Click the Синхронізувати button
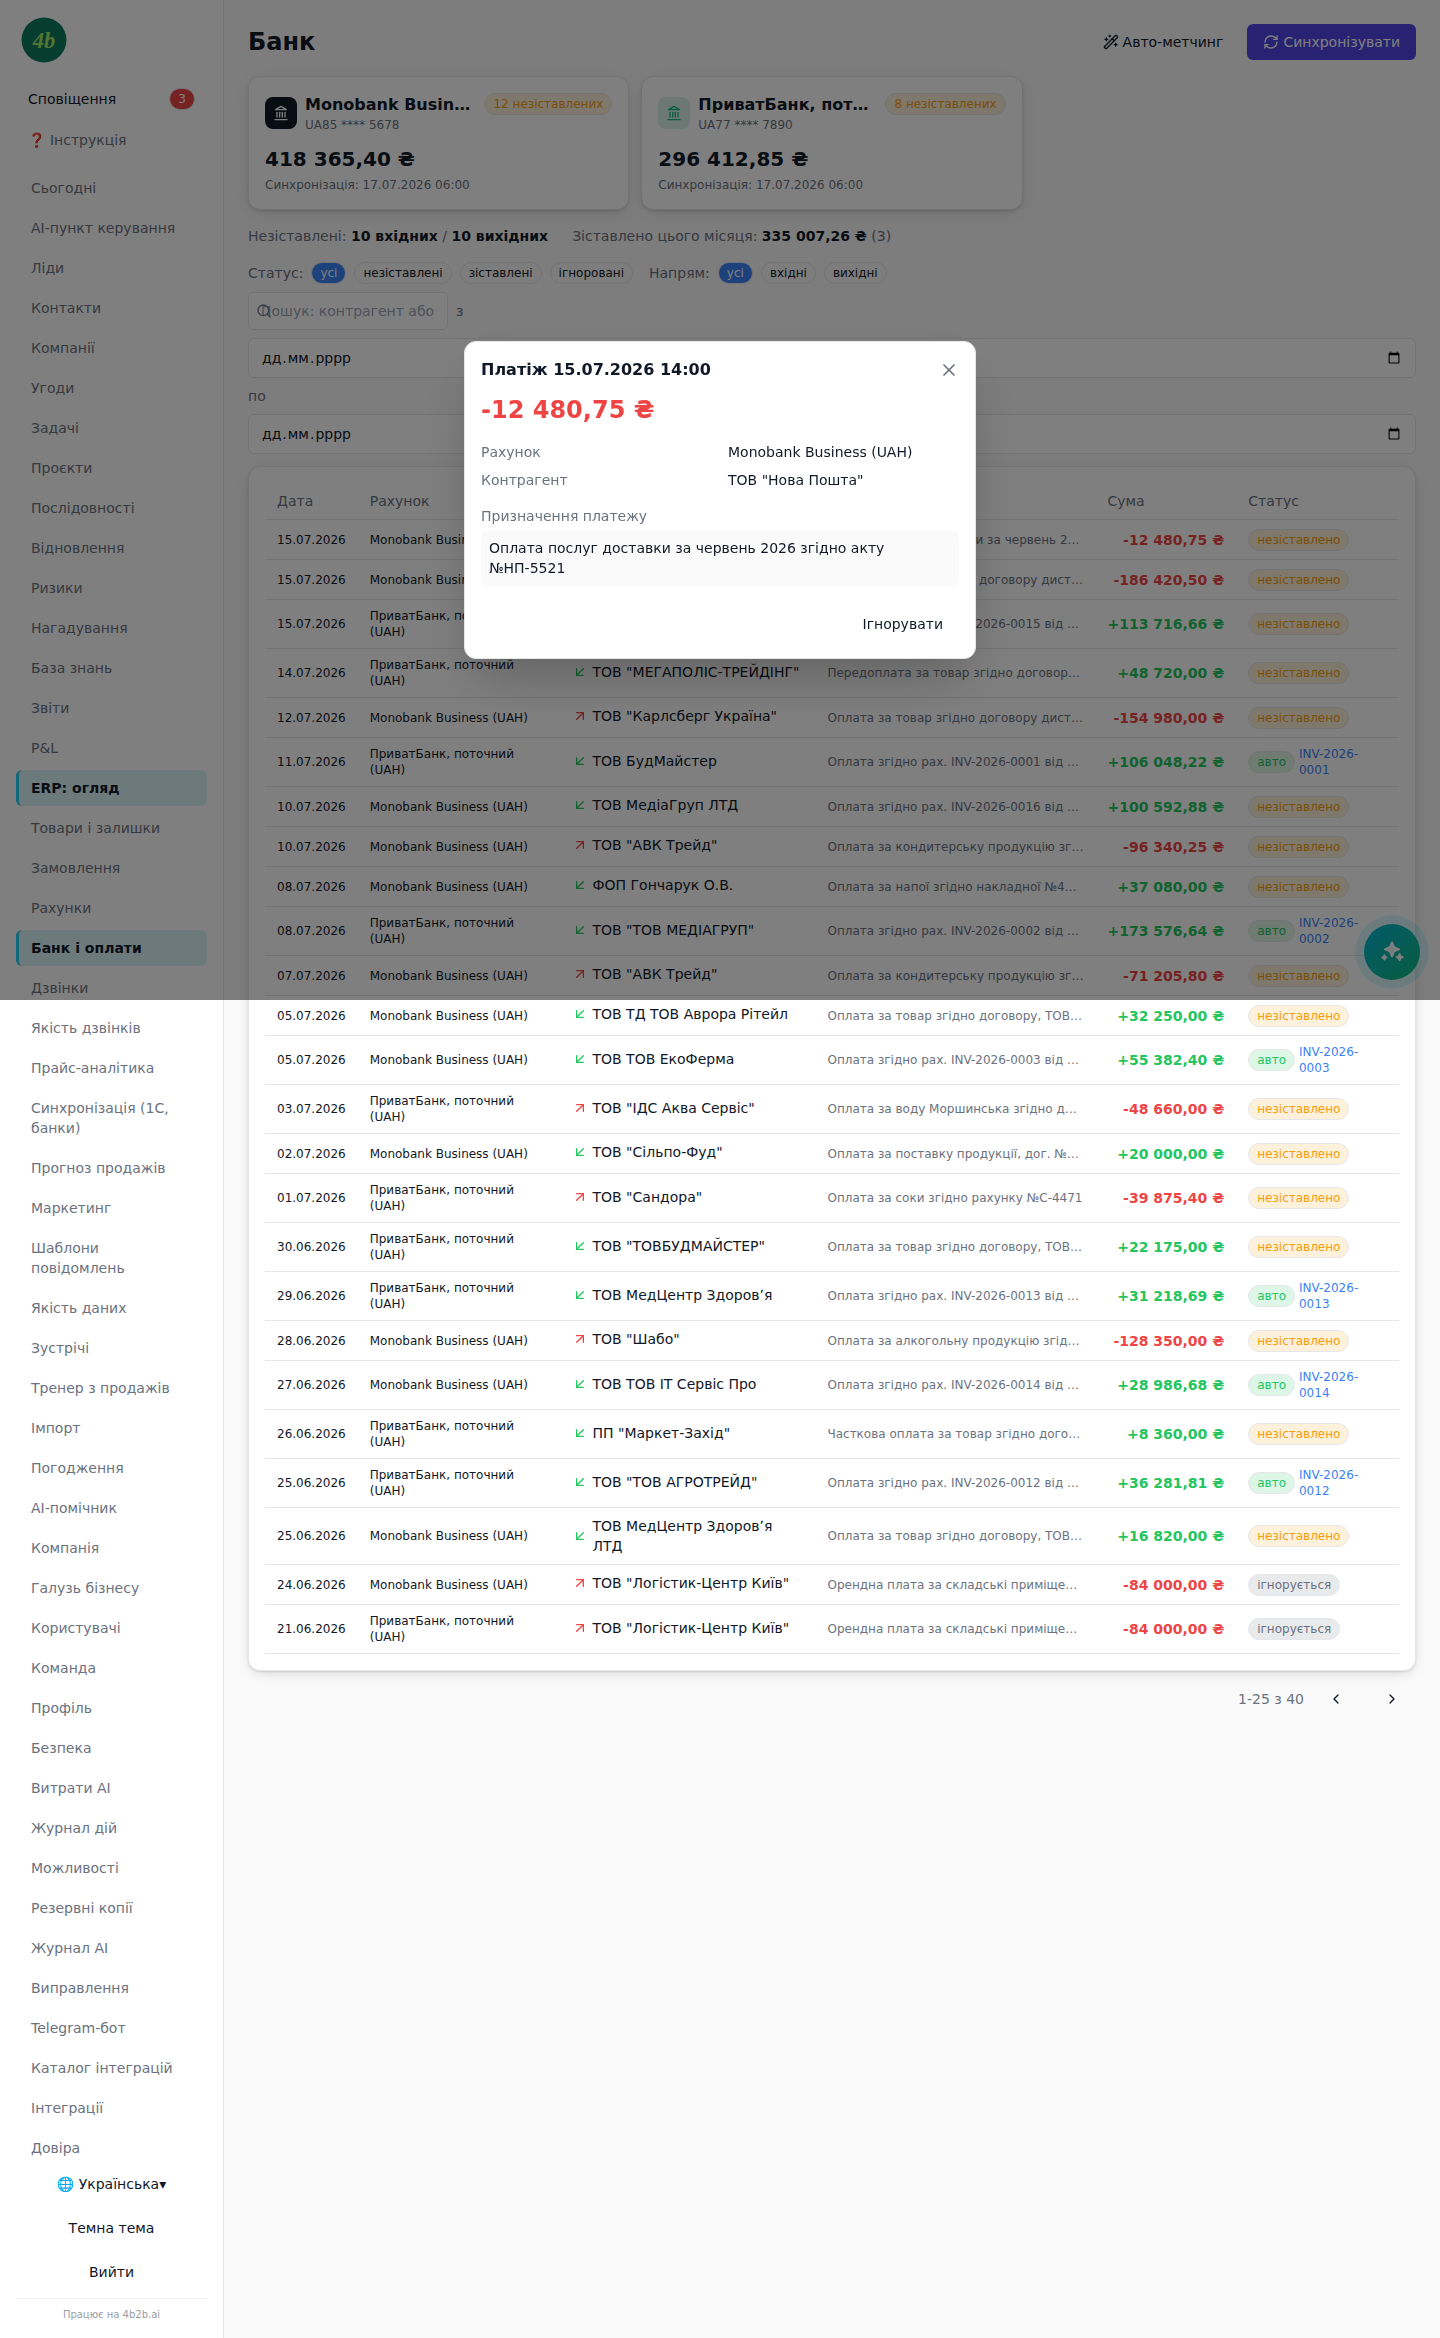The height and width of the screenshot is (2338, 1440). pos(1331,42)
